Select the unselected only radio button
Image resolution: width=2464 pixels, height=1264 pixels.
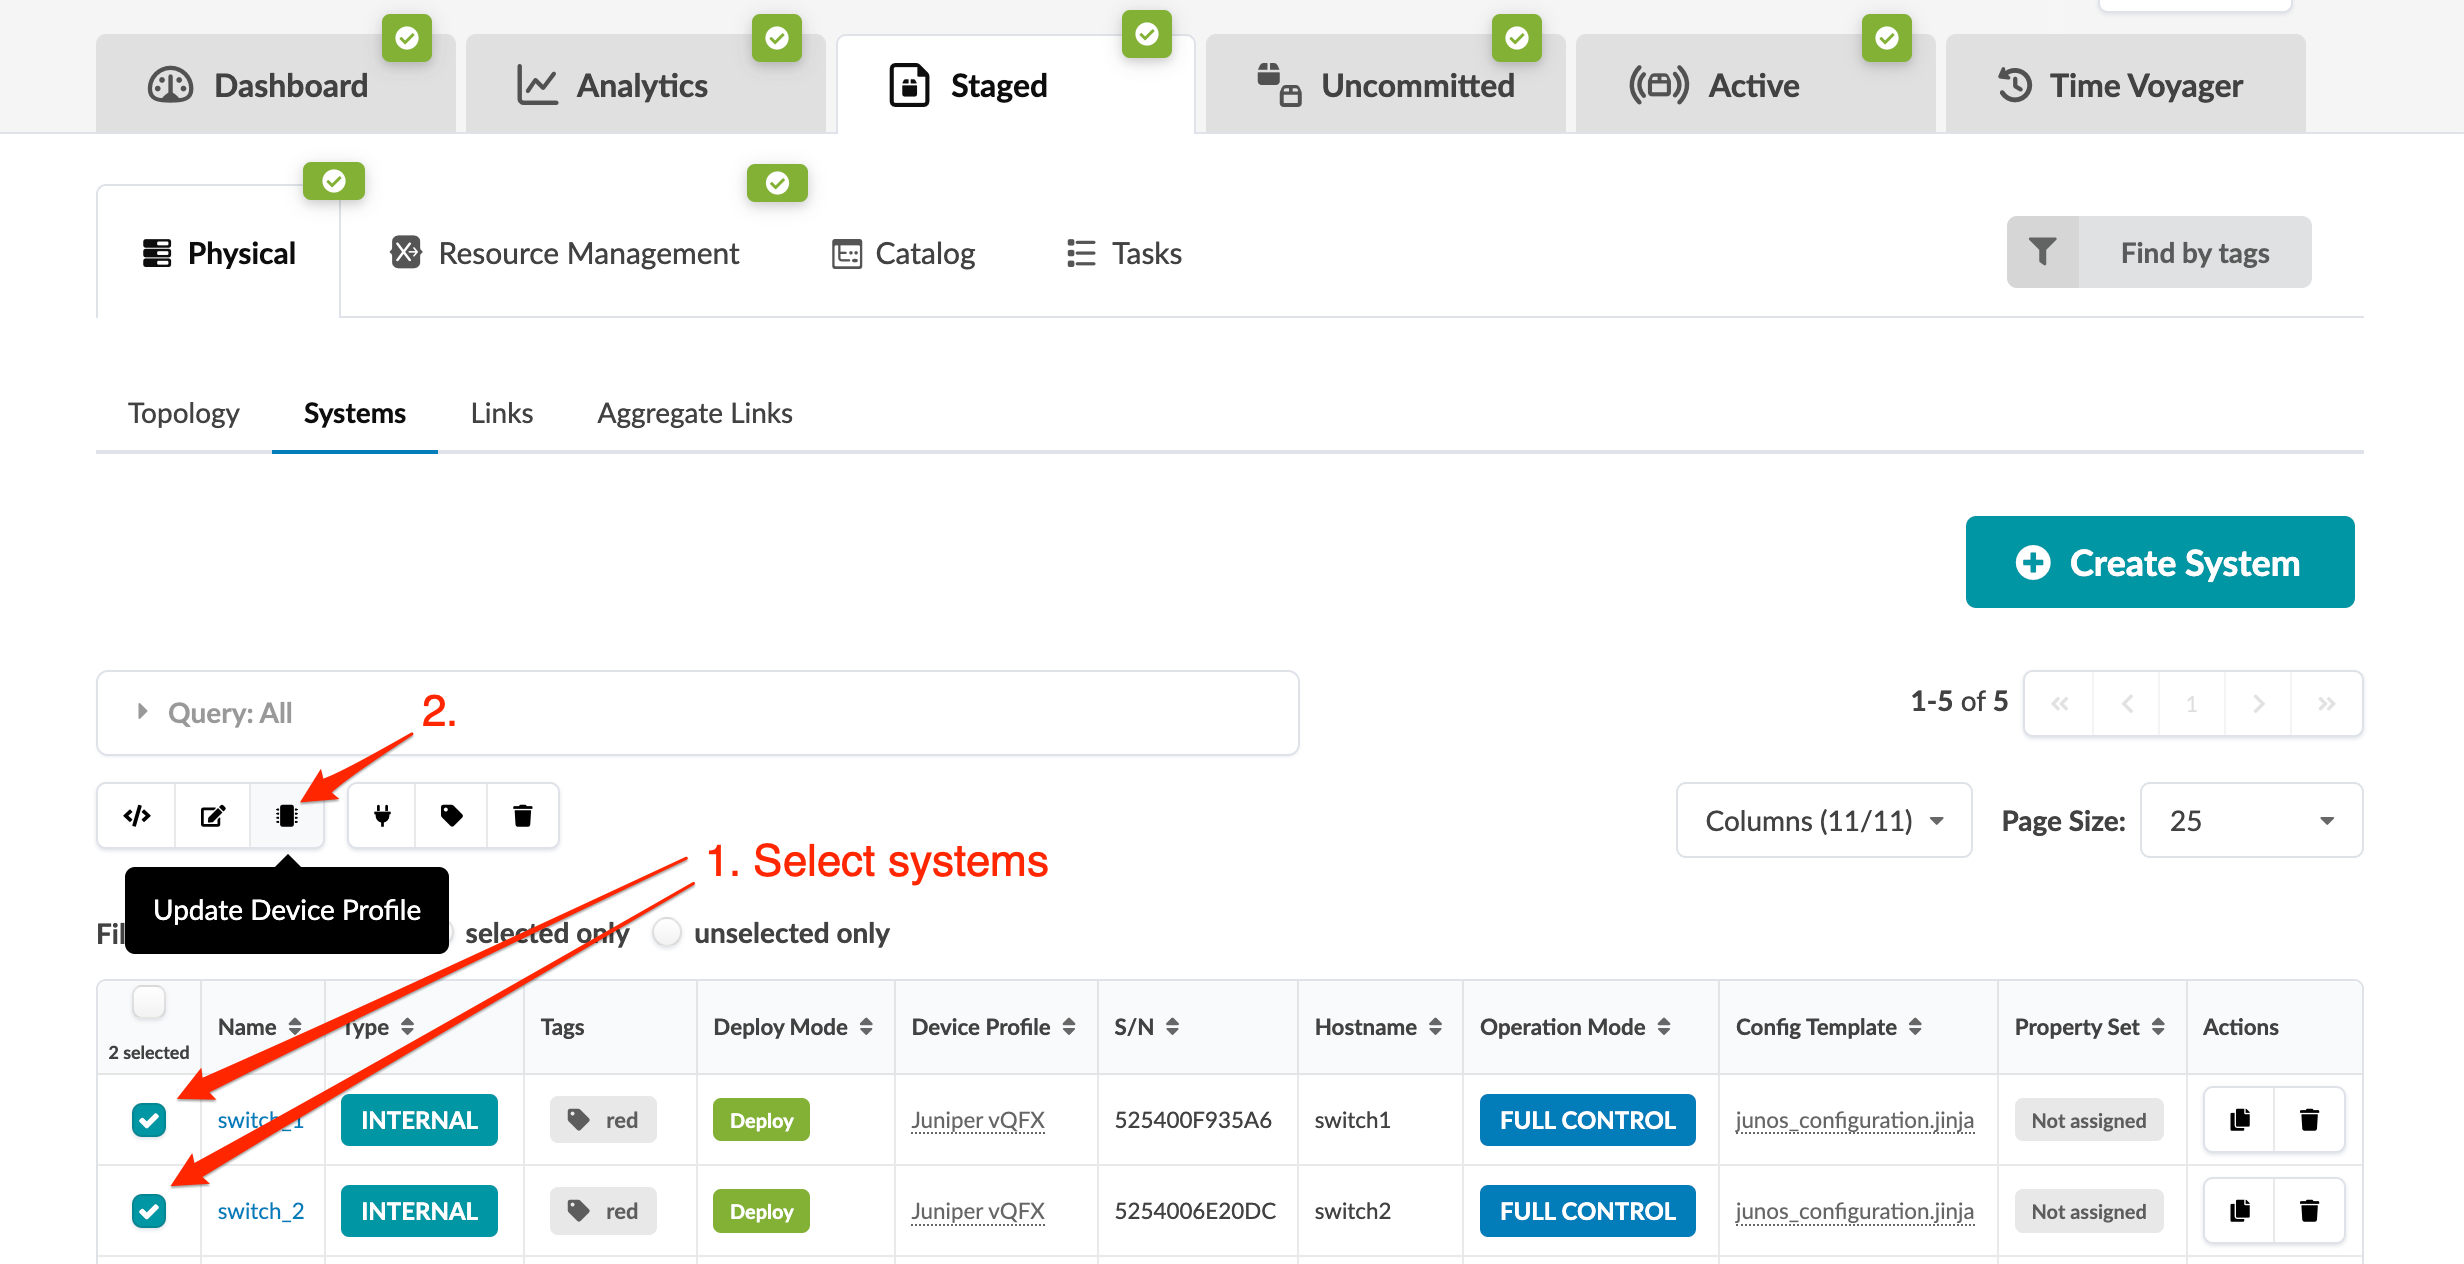(x=667, y=932)
